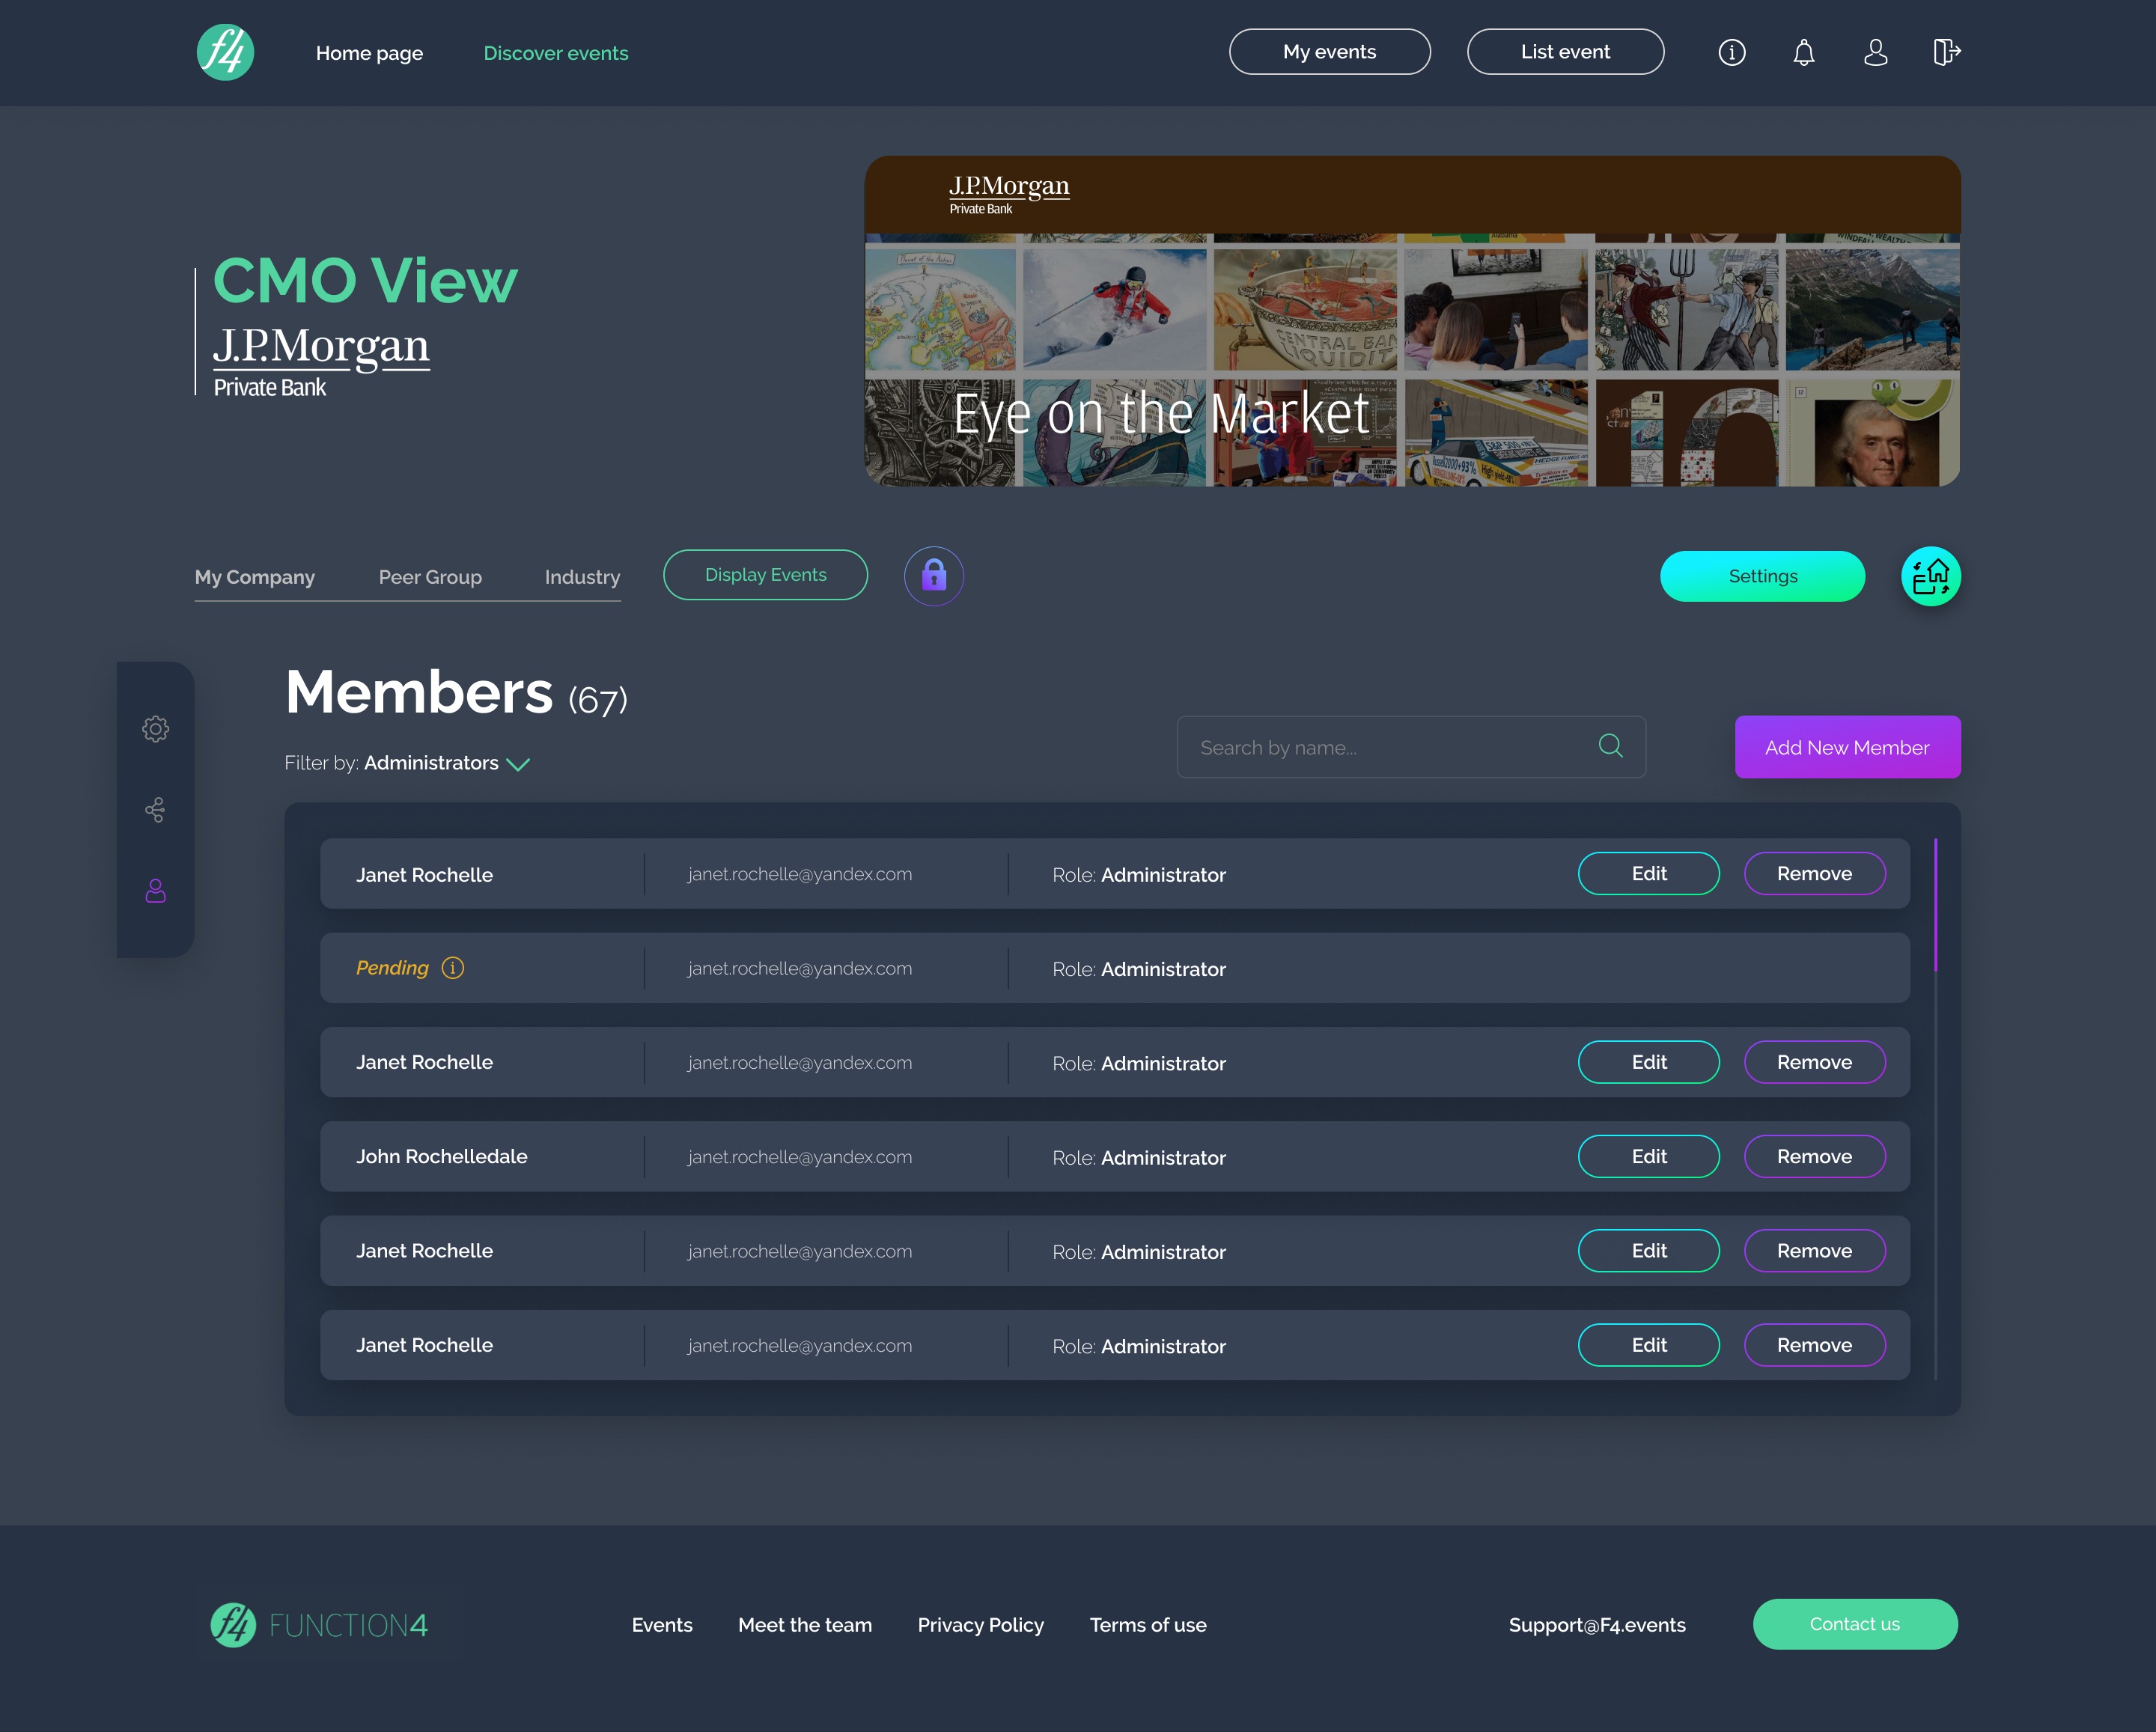The image size is (2156, 1732).
Task: Switch to Industry tab
Action: coord(582,577)
